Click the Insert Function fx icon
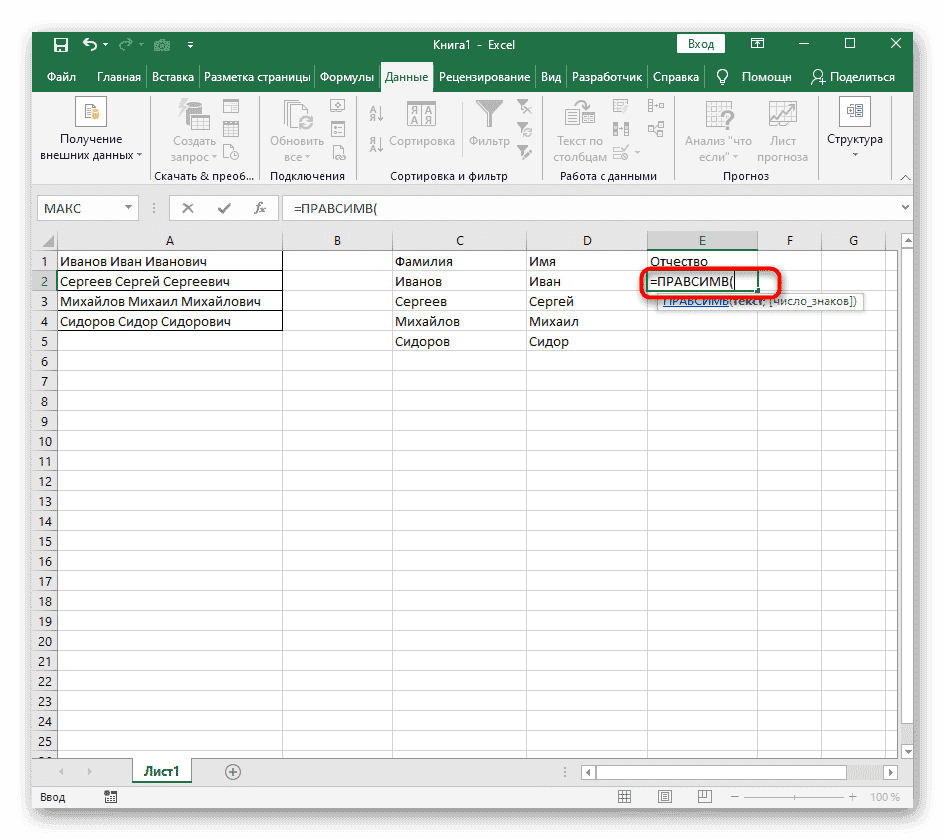The image size is (945, 840). [262, 208]
